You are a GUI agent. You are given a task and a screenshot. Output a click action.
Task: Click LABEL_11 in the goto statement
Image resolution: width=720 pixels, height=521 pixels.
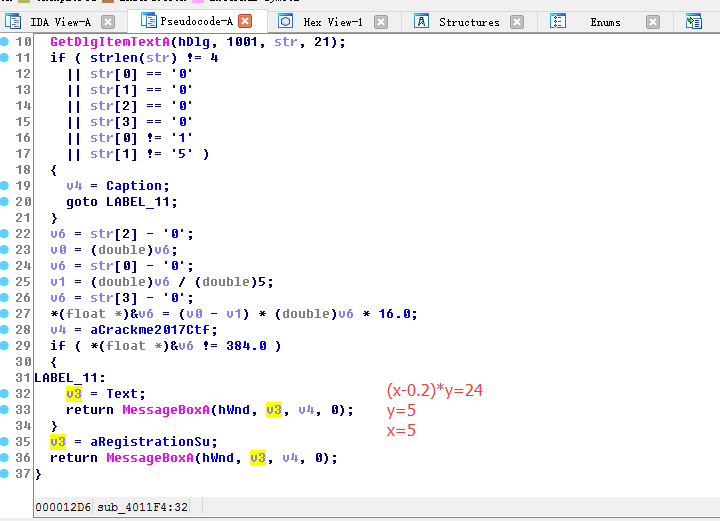click(x=138, y=202)
